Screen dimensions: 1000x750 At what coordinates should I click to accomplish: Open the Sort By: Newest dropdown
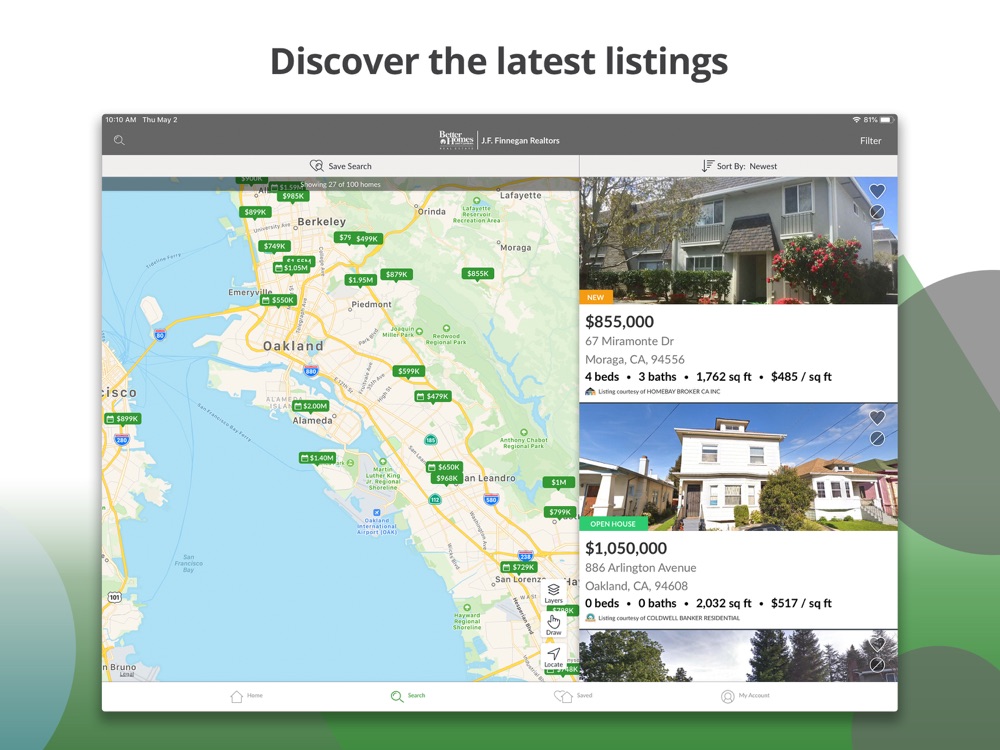tap(739, 166)
